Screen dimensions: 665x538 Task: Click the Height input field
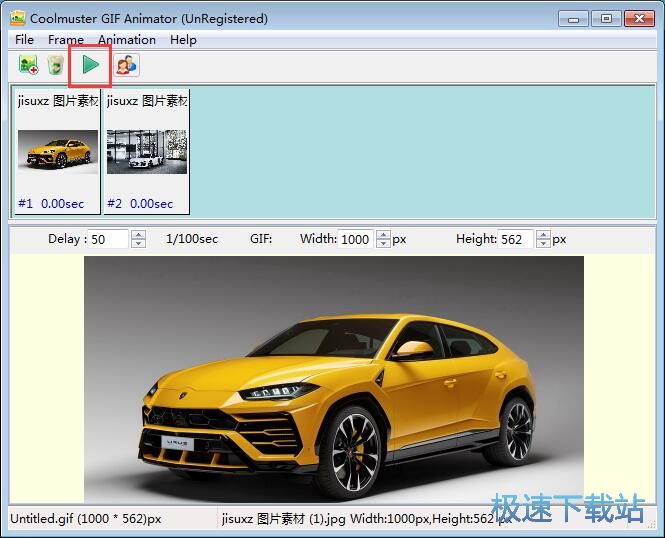coord(514,239)
